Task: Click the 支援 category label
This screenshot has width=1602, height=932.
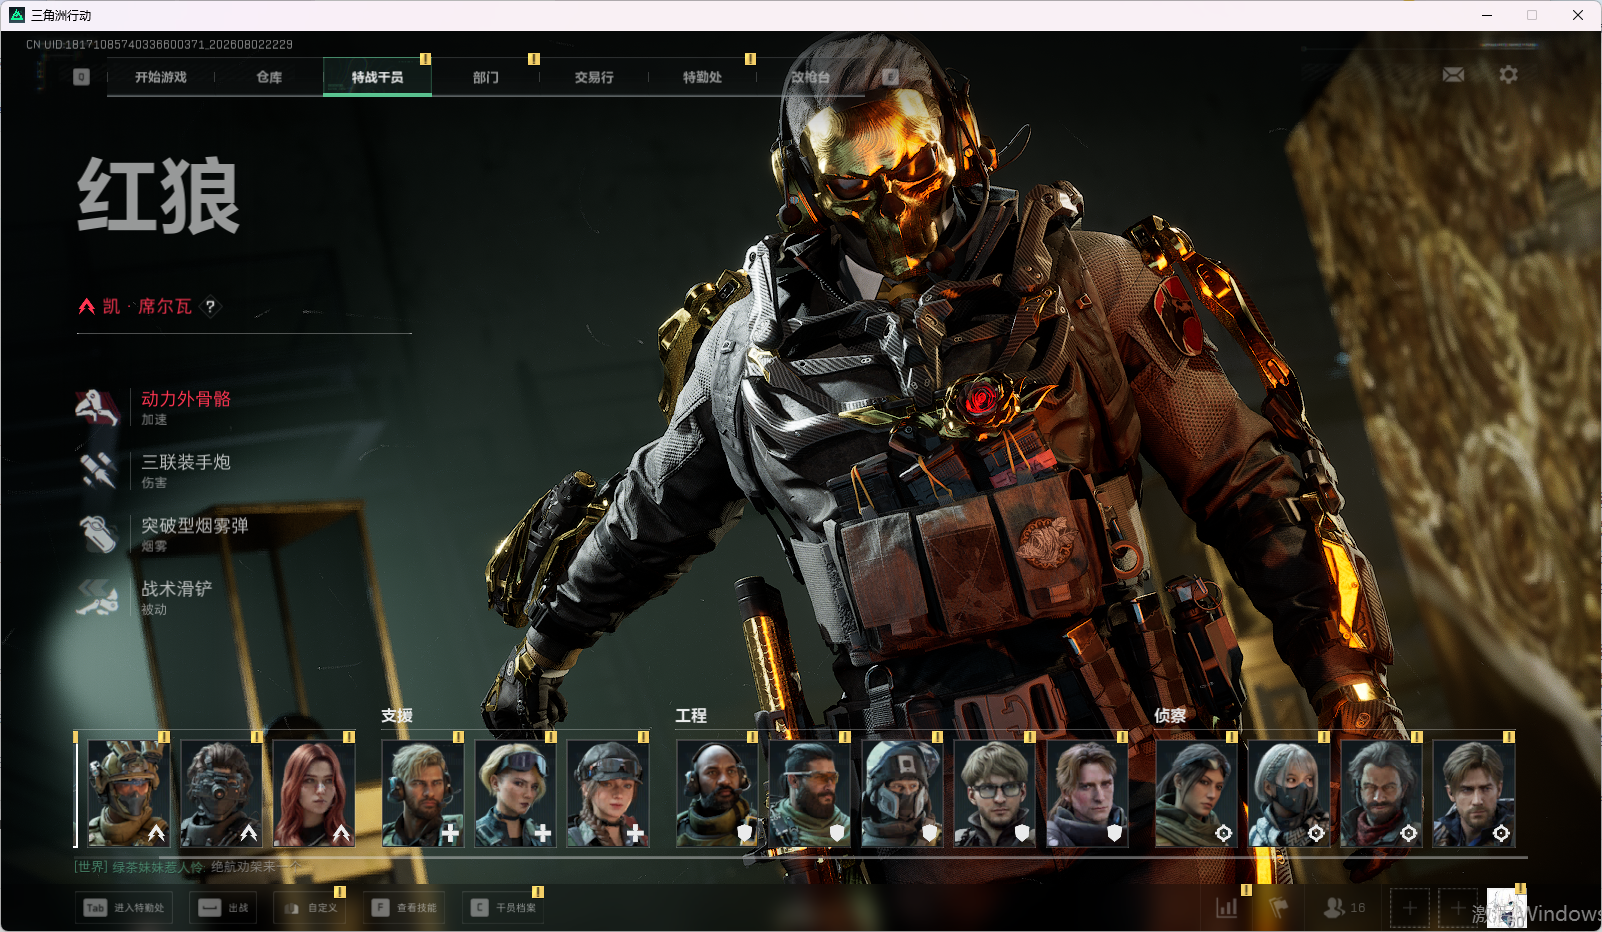Action: click(397, 716)
